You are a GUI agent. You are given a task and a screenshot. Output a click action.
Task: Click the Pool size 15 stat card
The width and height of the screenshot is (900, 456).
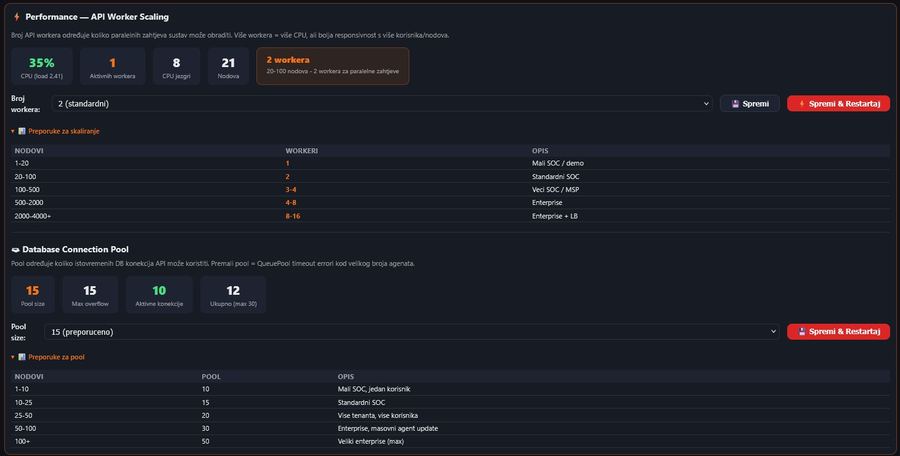(33, 295)
